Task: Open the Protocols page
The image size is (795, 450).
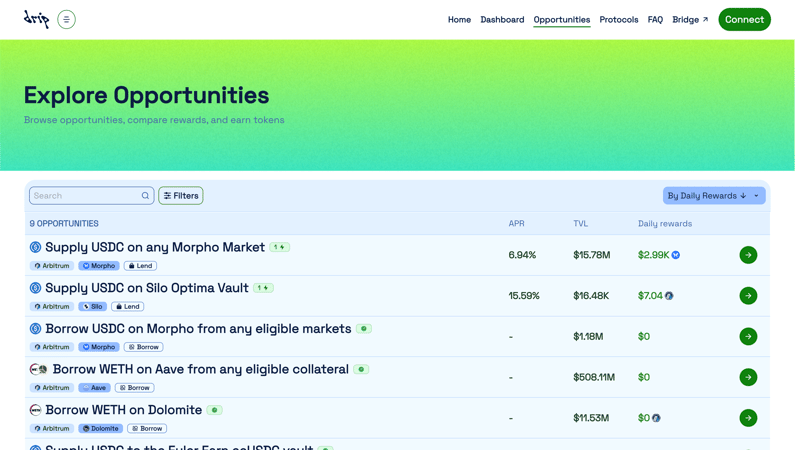Action: pos(618,20)
